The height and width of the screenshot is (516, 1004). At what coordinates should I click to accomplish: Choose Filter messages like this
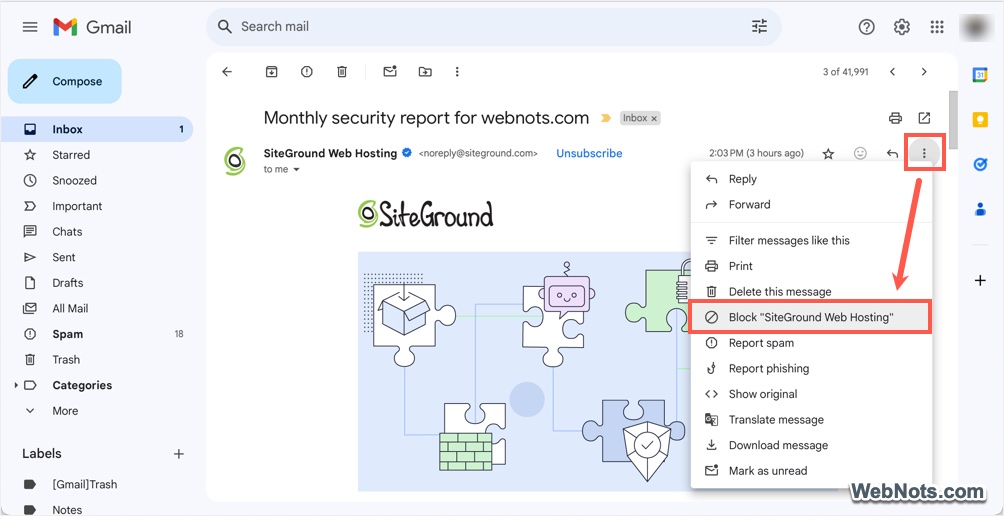pyautogui.click(x=811, y=241)
